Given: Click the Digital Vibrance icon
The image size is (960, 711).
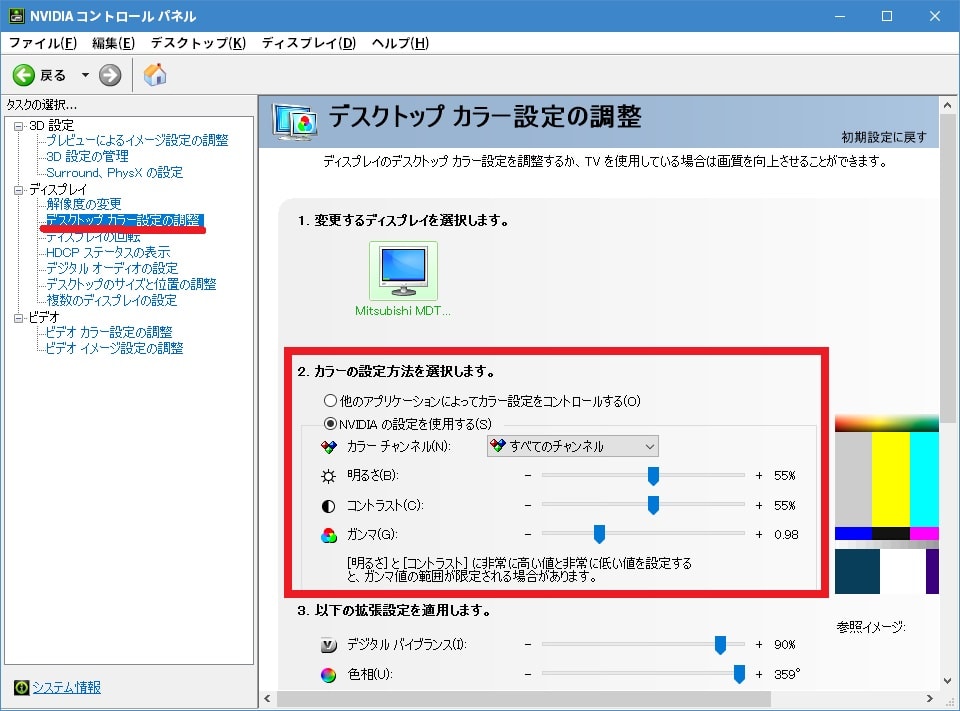Looking at the screenshot, I should click(x=329, y=645).
